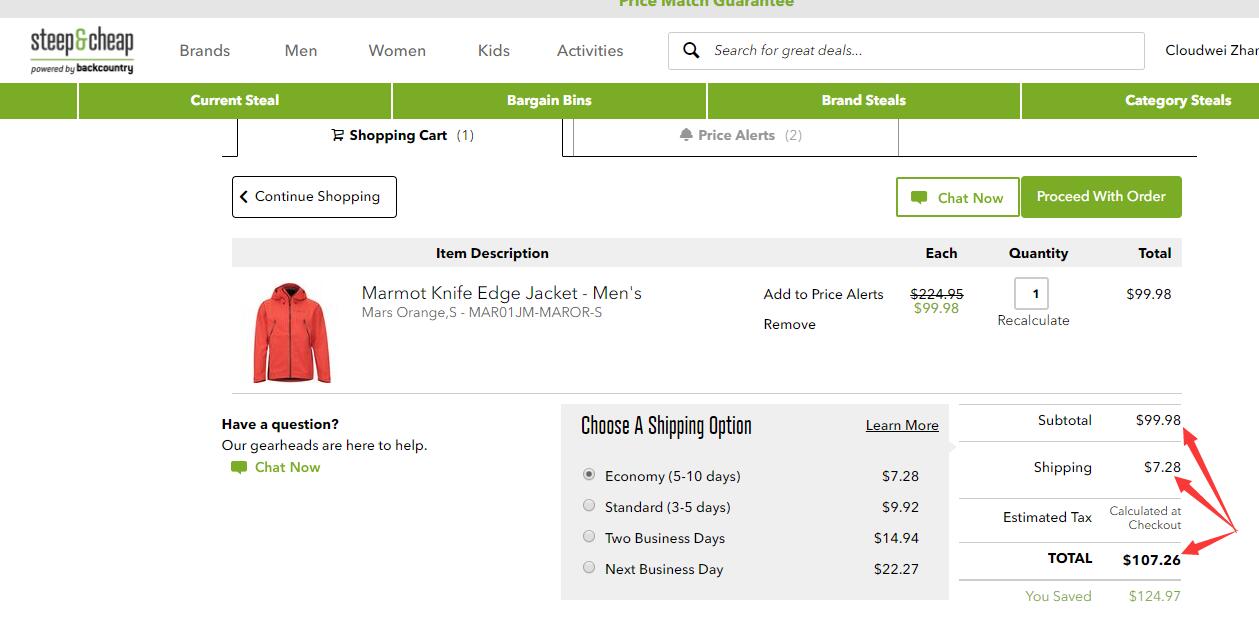This screenshot has height=639, width=1259.
Task: Click the You Saved $124.97 amount
Action: (1155, 596)
